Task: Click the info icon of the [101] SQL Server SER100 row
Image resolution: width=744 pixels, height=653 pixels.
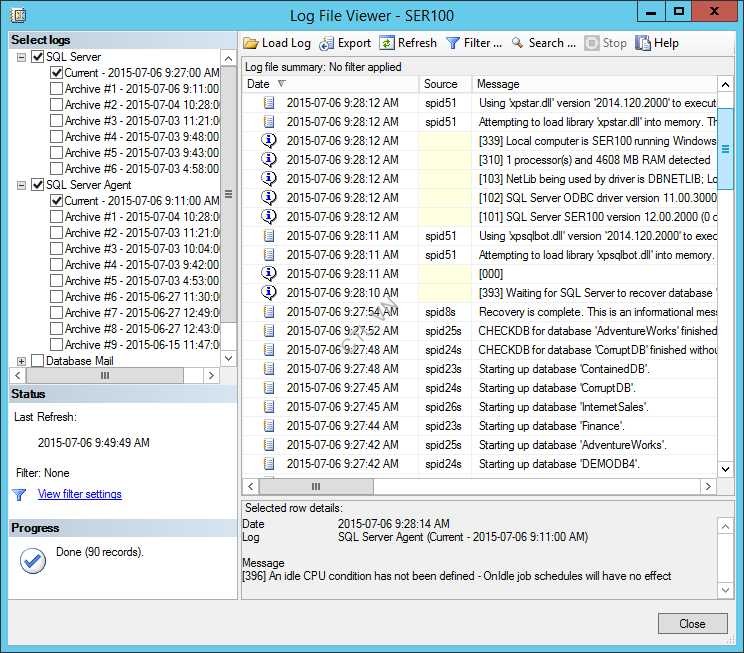Action: (269, 216)
